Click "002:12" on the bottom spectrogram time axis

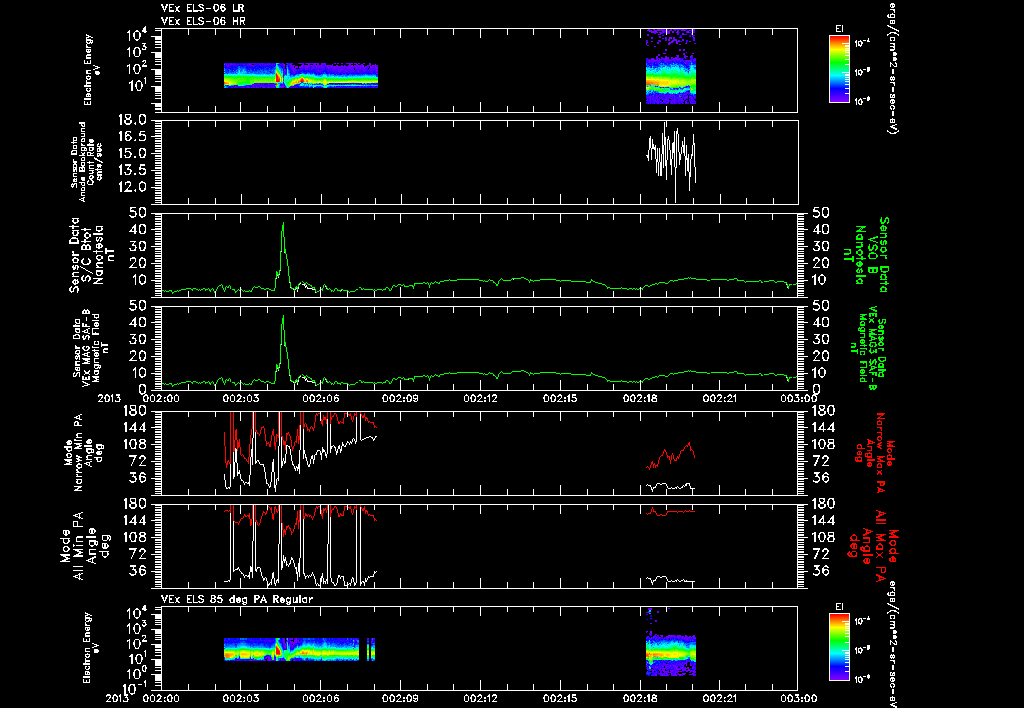[x=481, y=698]
